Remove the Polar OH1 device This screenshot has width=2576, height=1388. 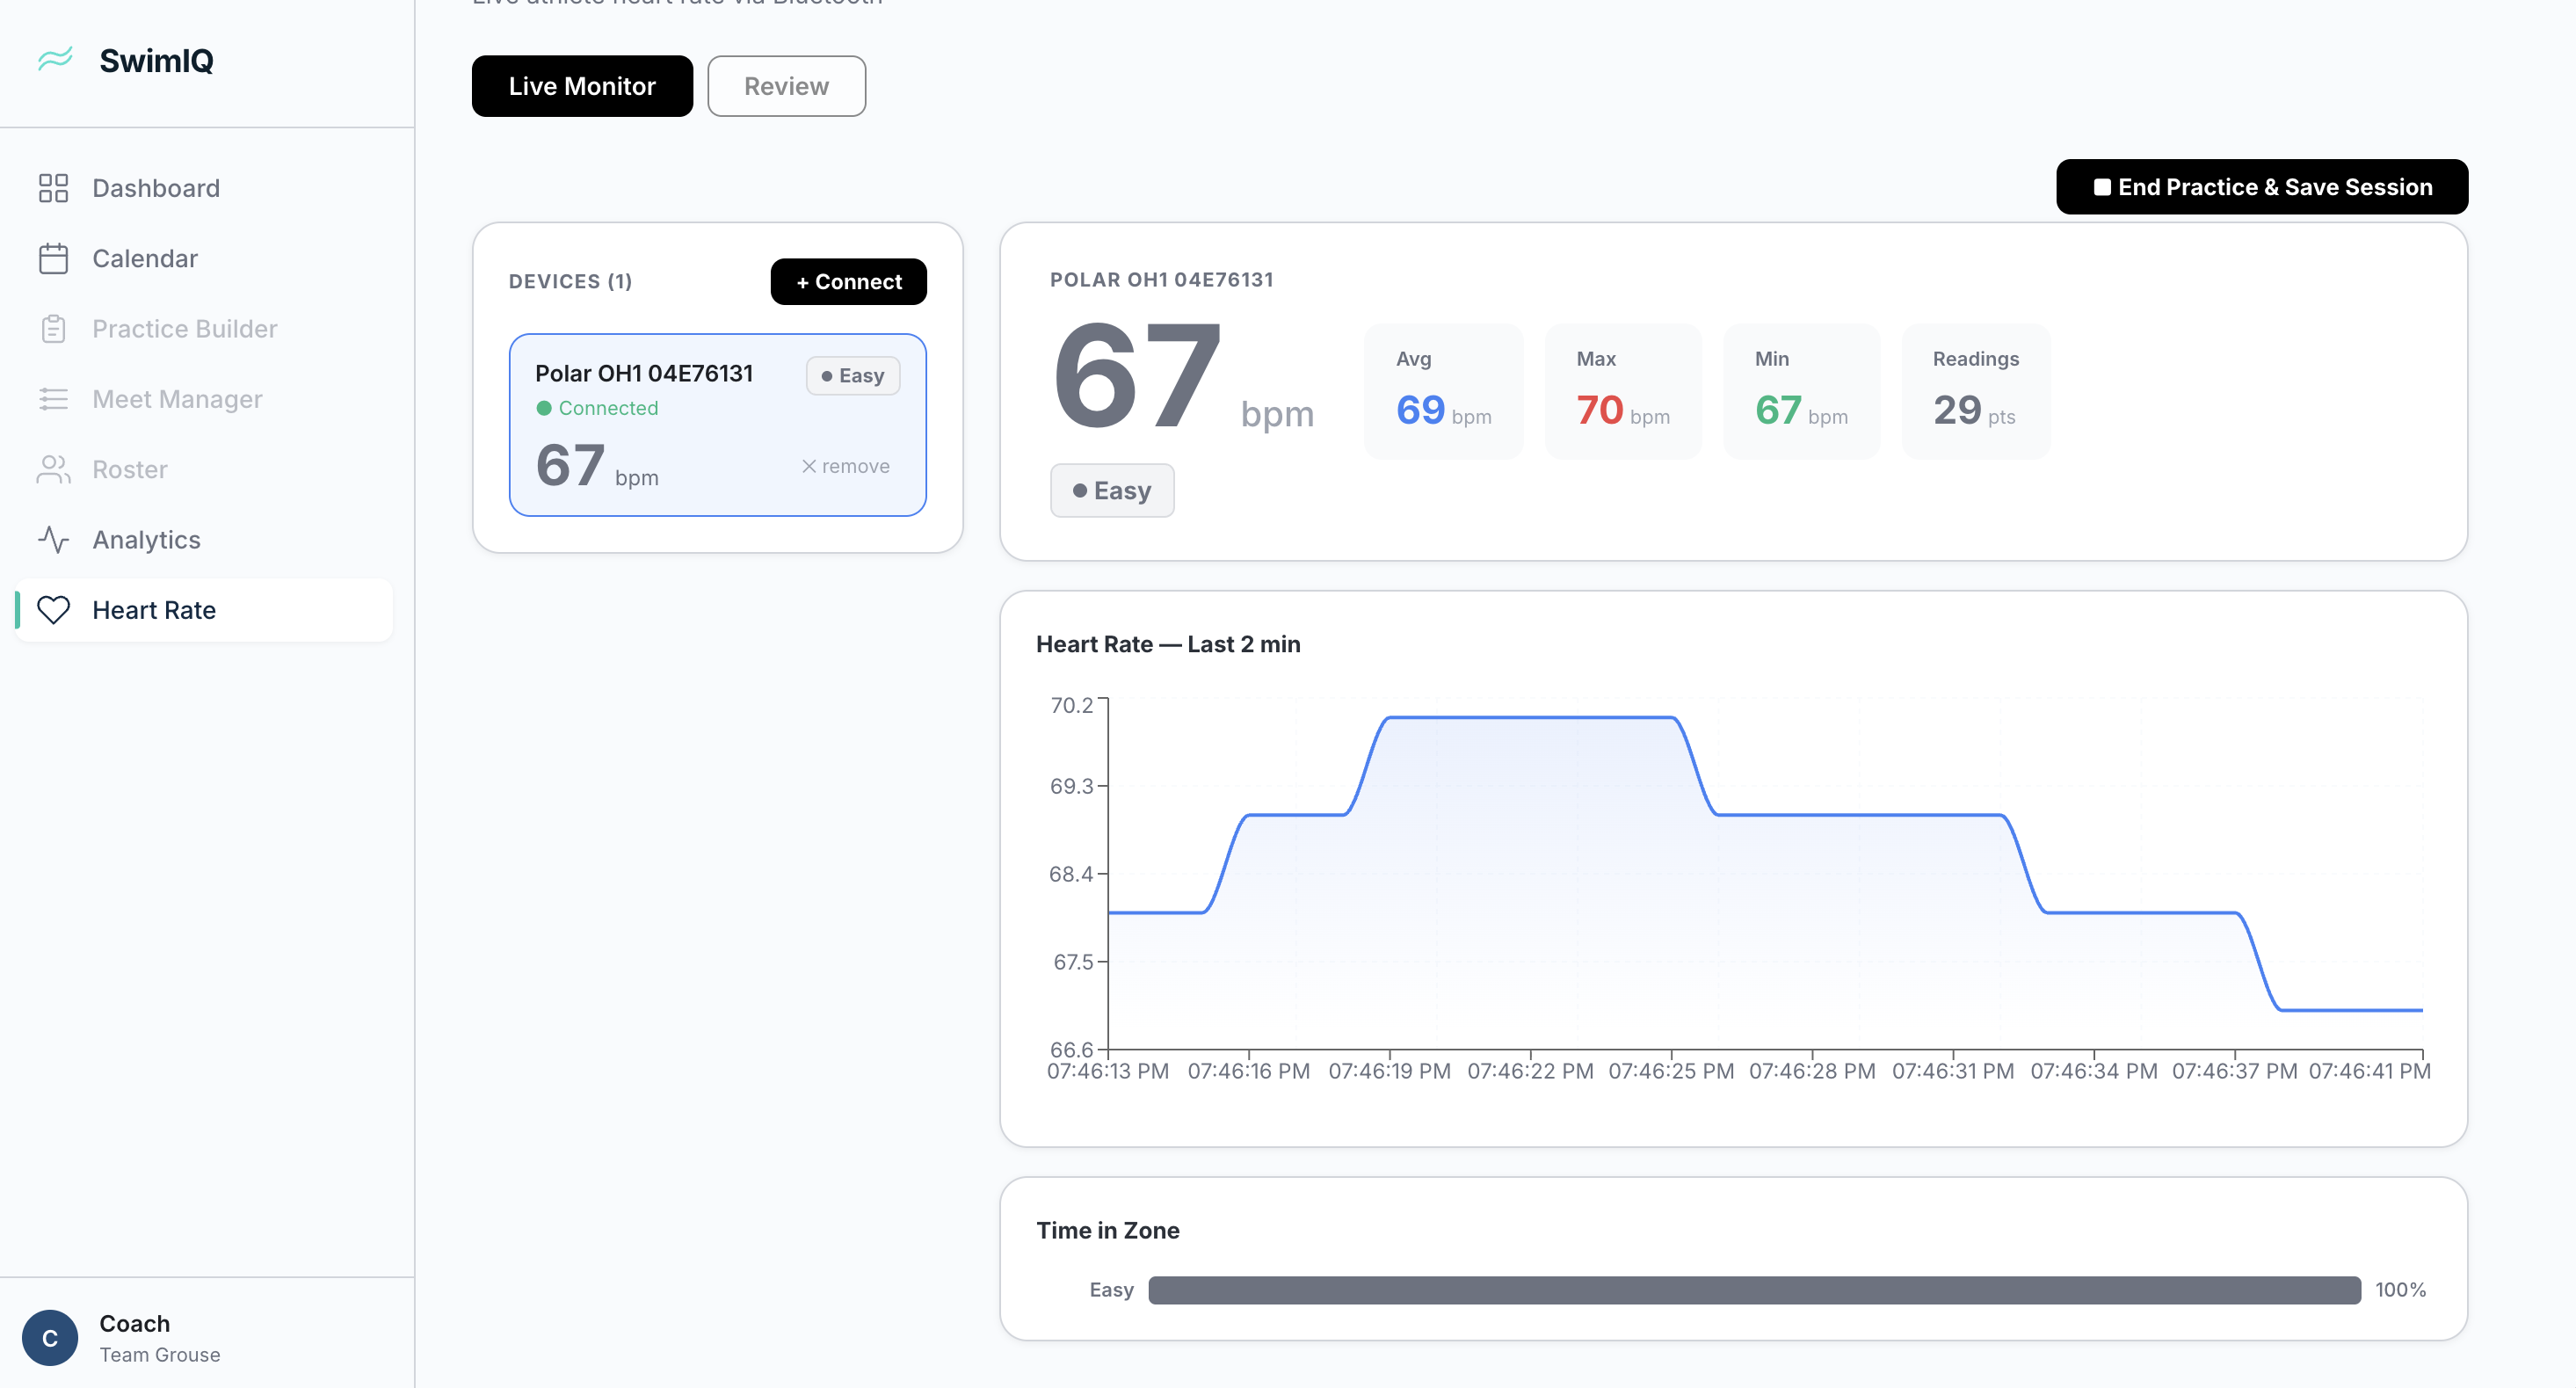(x=845, y=466)
